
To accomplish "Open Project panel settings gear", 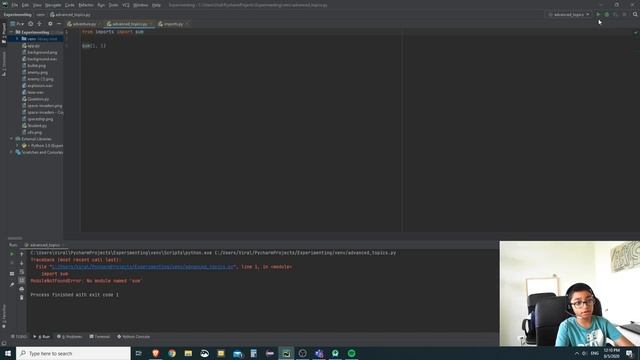I will click(x=50, y=24).
